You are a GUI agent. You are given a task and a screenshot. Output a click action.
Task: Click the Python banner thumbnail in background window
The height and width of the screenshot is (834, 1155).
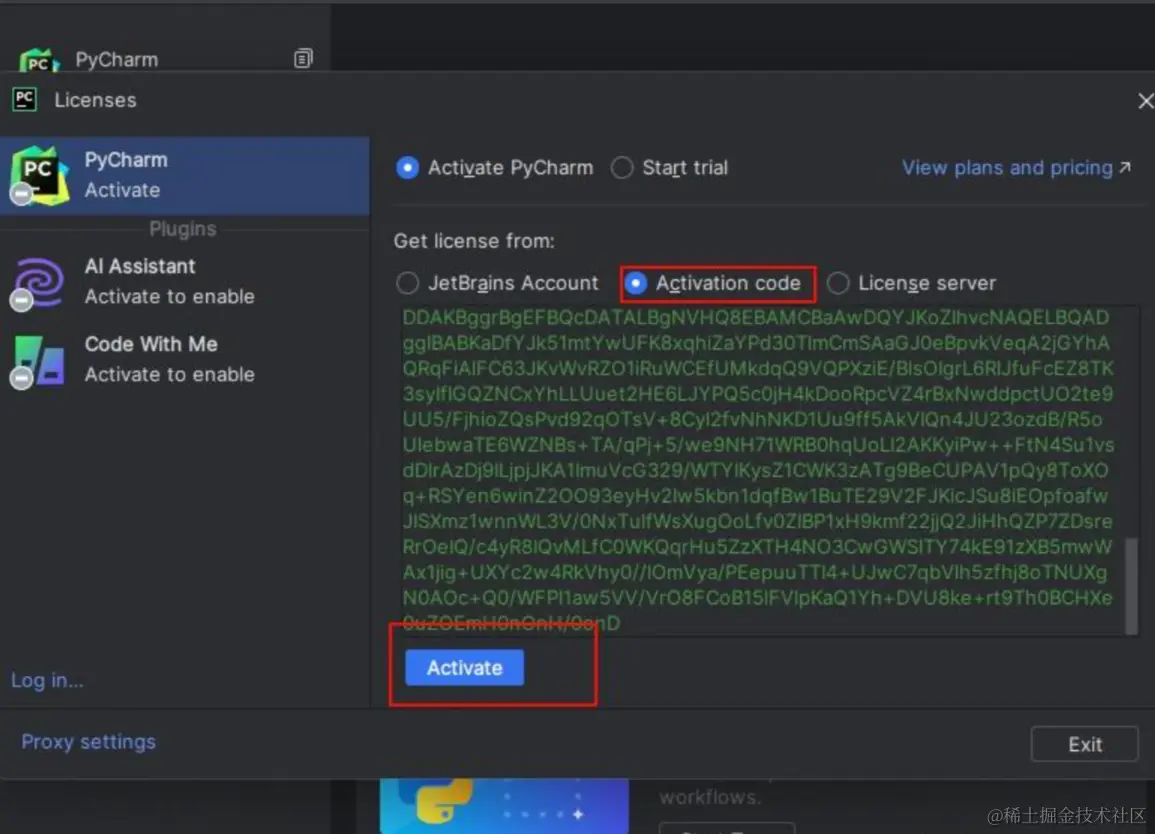(x=505, y=806)
